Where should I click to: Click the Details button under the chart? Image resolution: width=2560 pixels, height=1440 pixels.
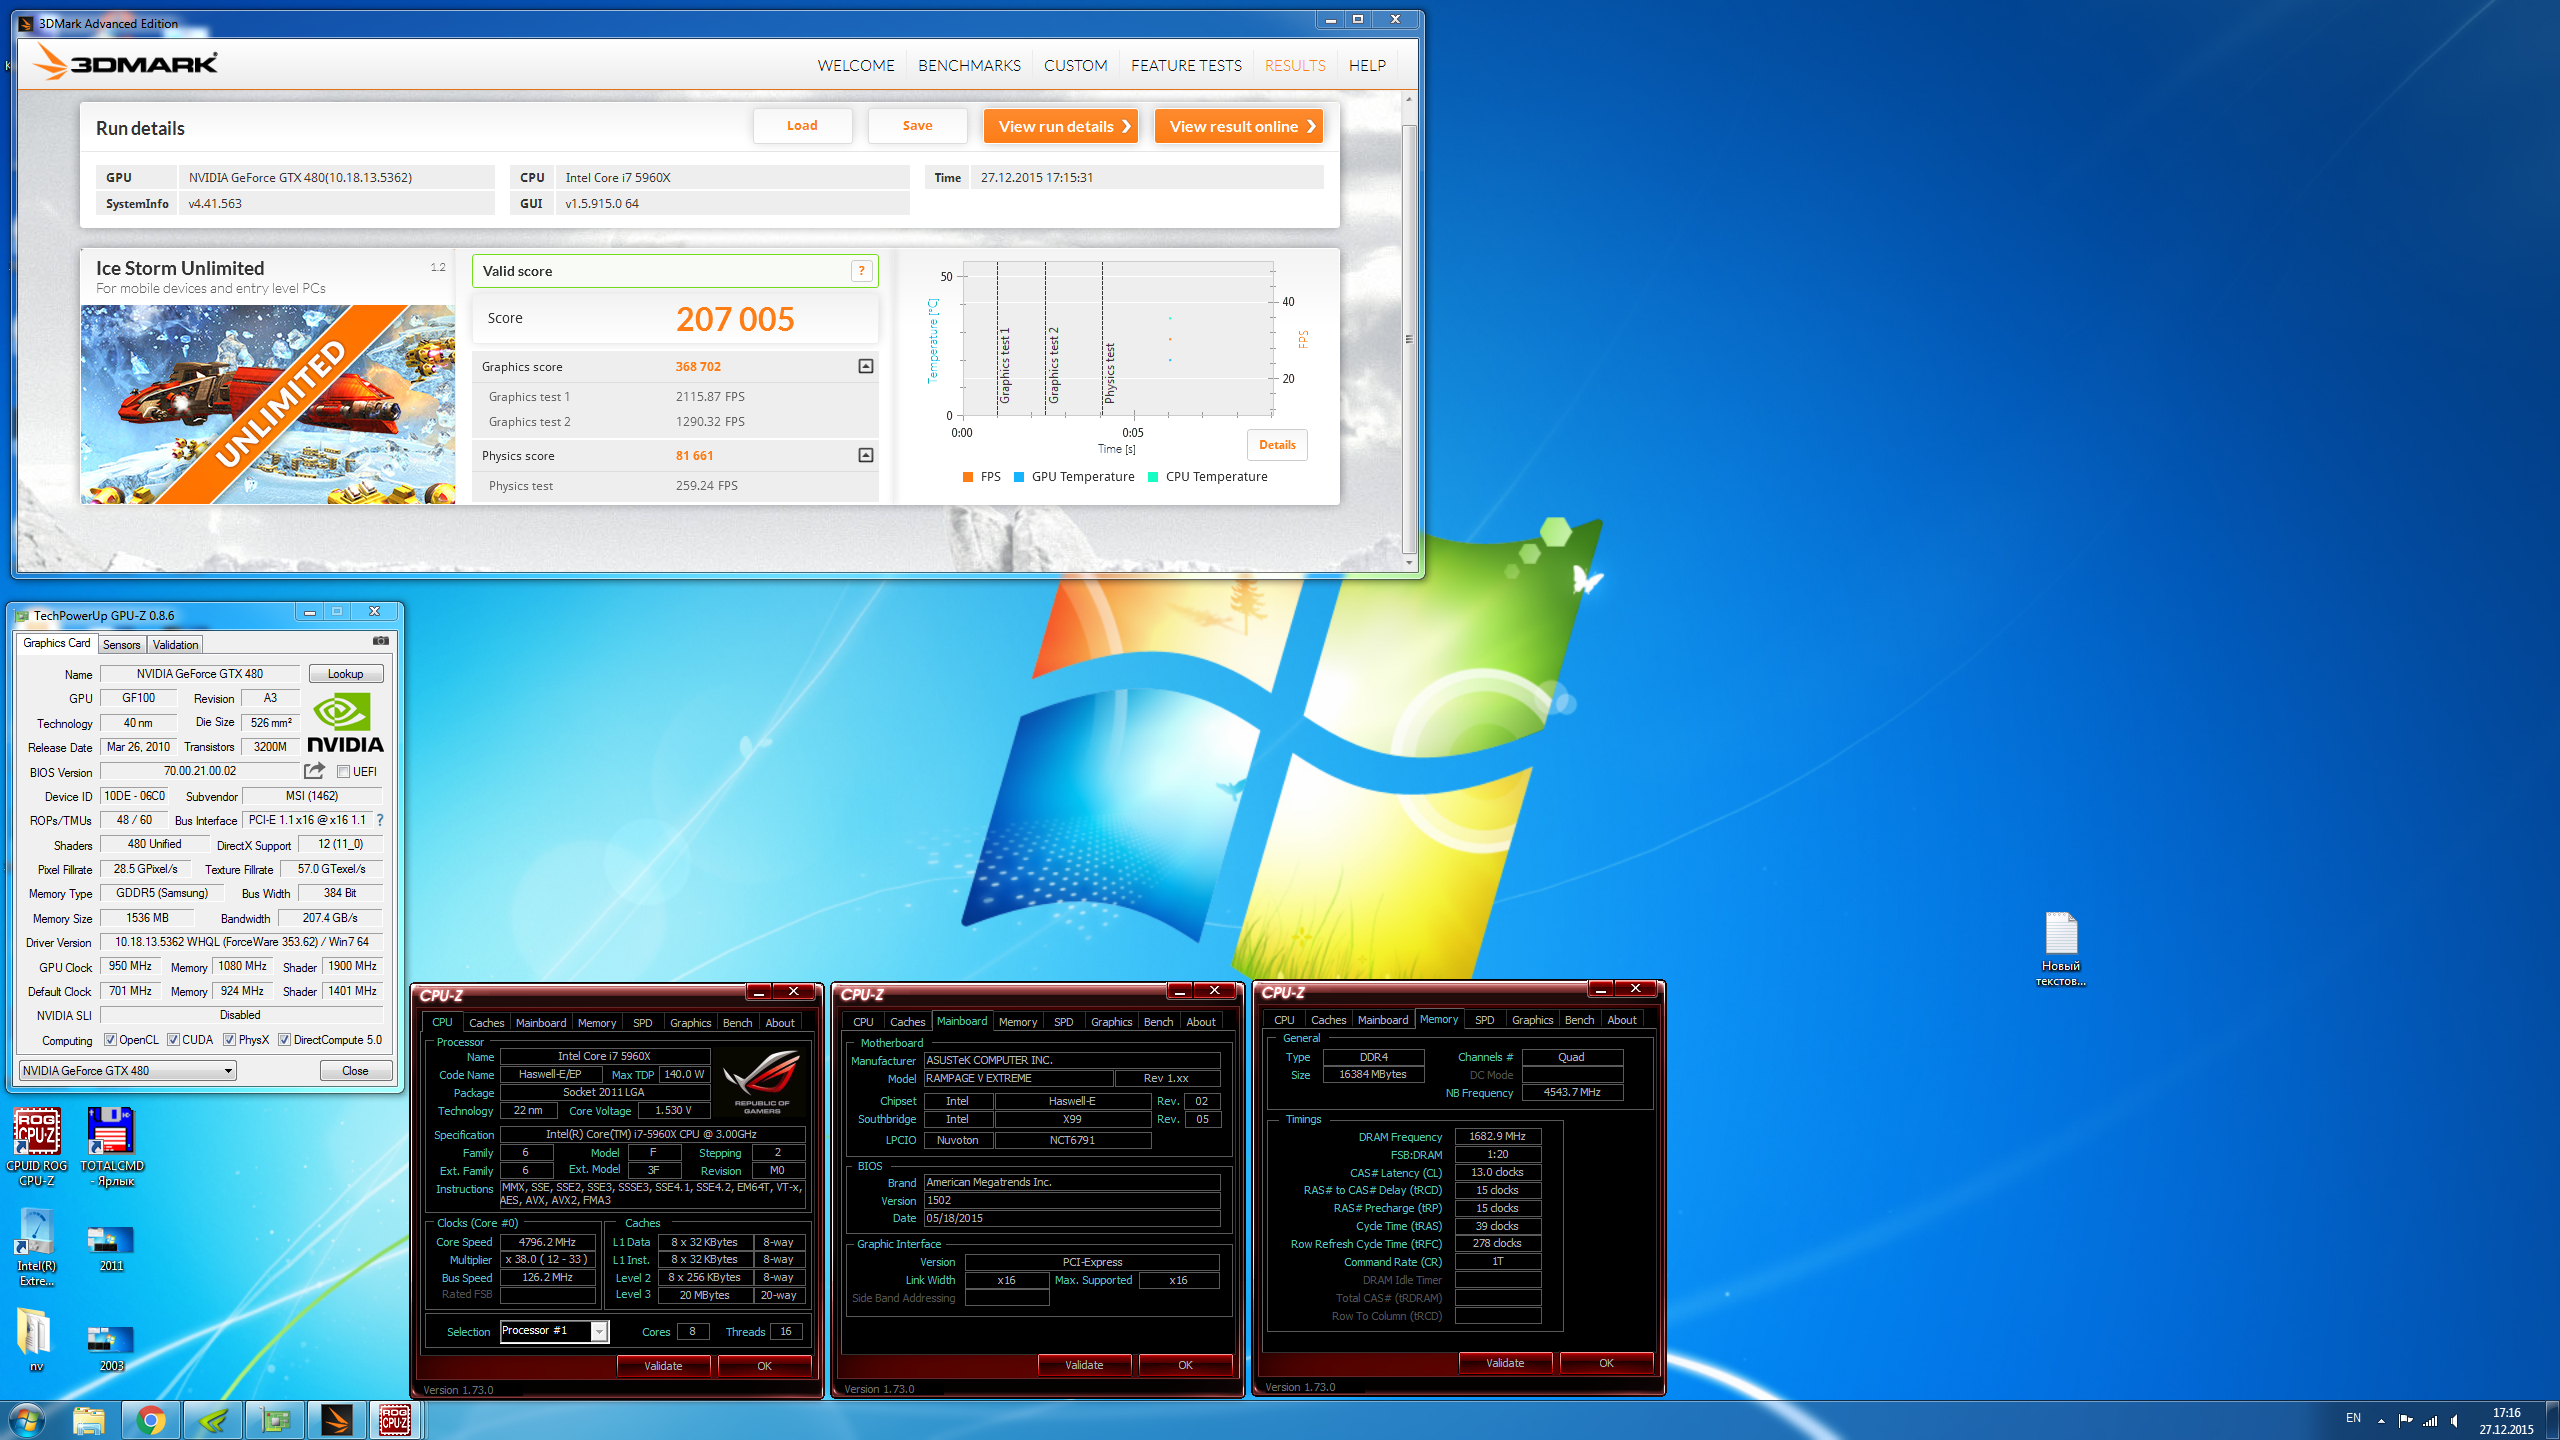click(x=1277, y=445)
